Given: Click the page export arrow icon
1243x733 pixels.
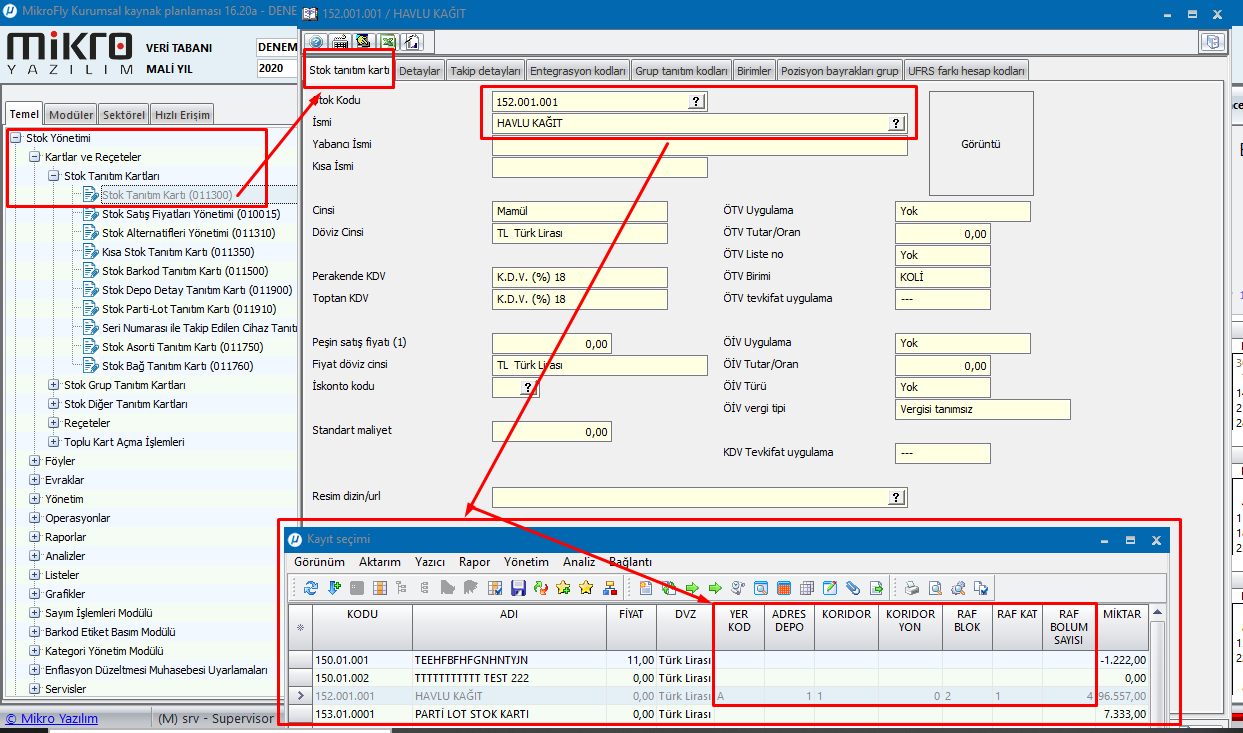Looking at the screenshot, I should pyautogui.click(x=877, y=588).
